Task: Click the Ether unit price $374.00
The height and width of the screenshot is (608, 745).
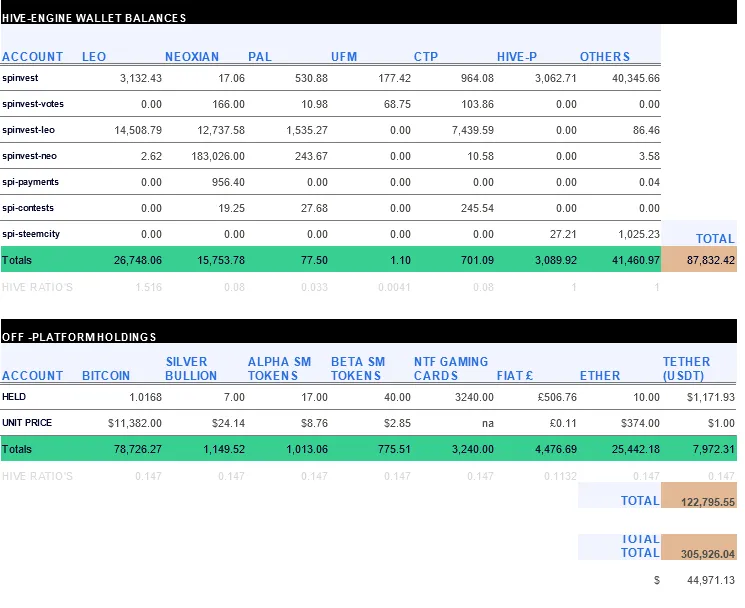Action: pos(640,423)
